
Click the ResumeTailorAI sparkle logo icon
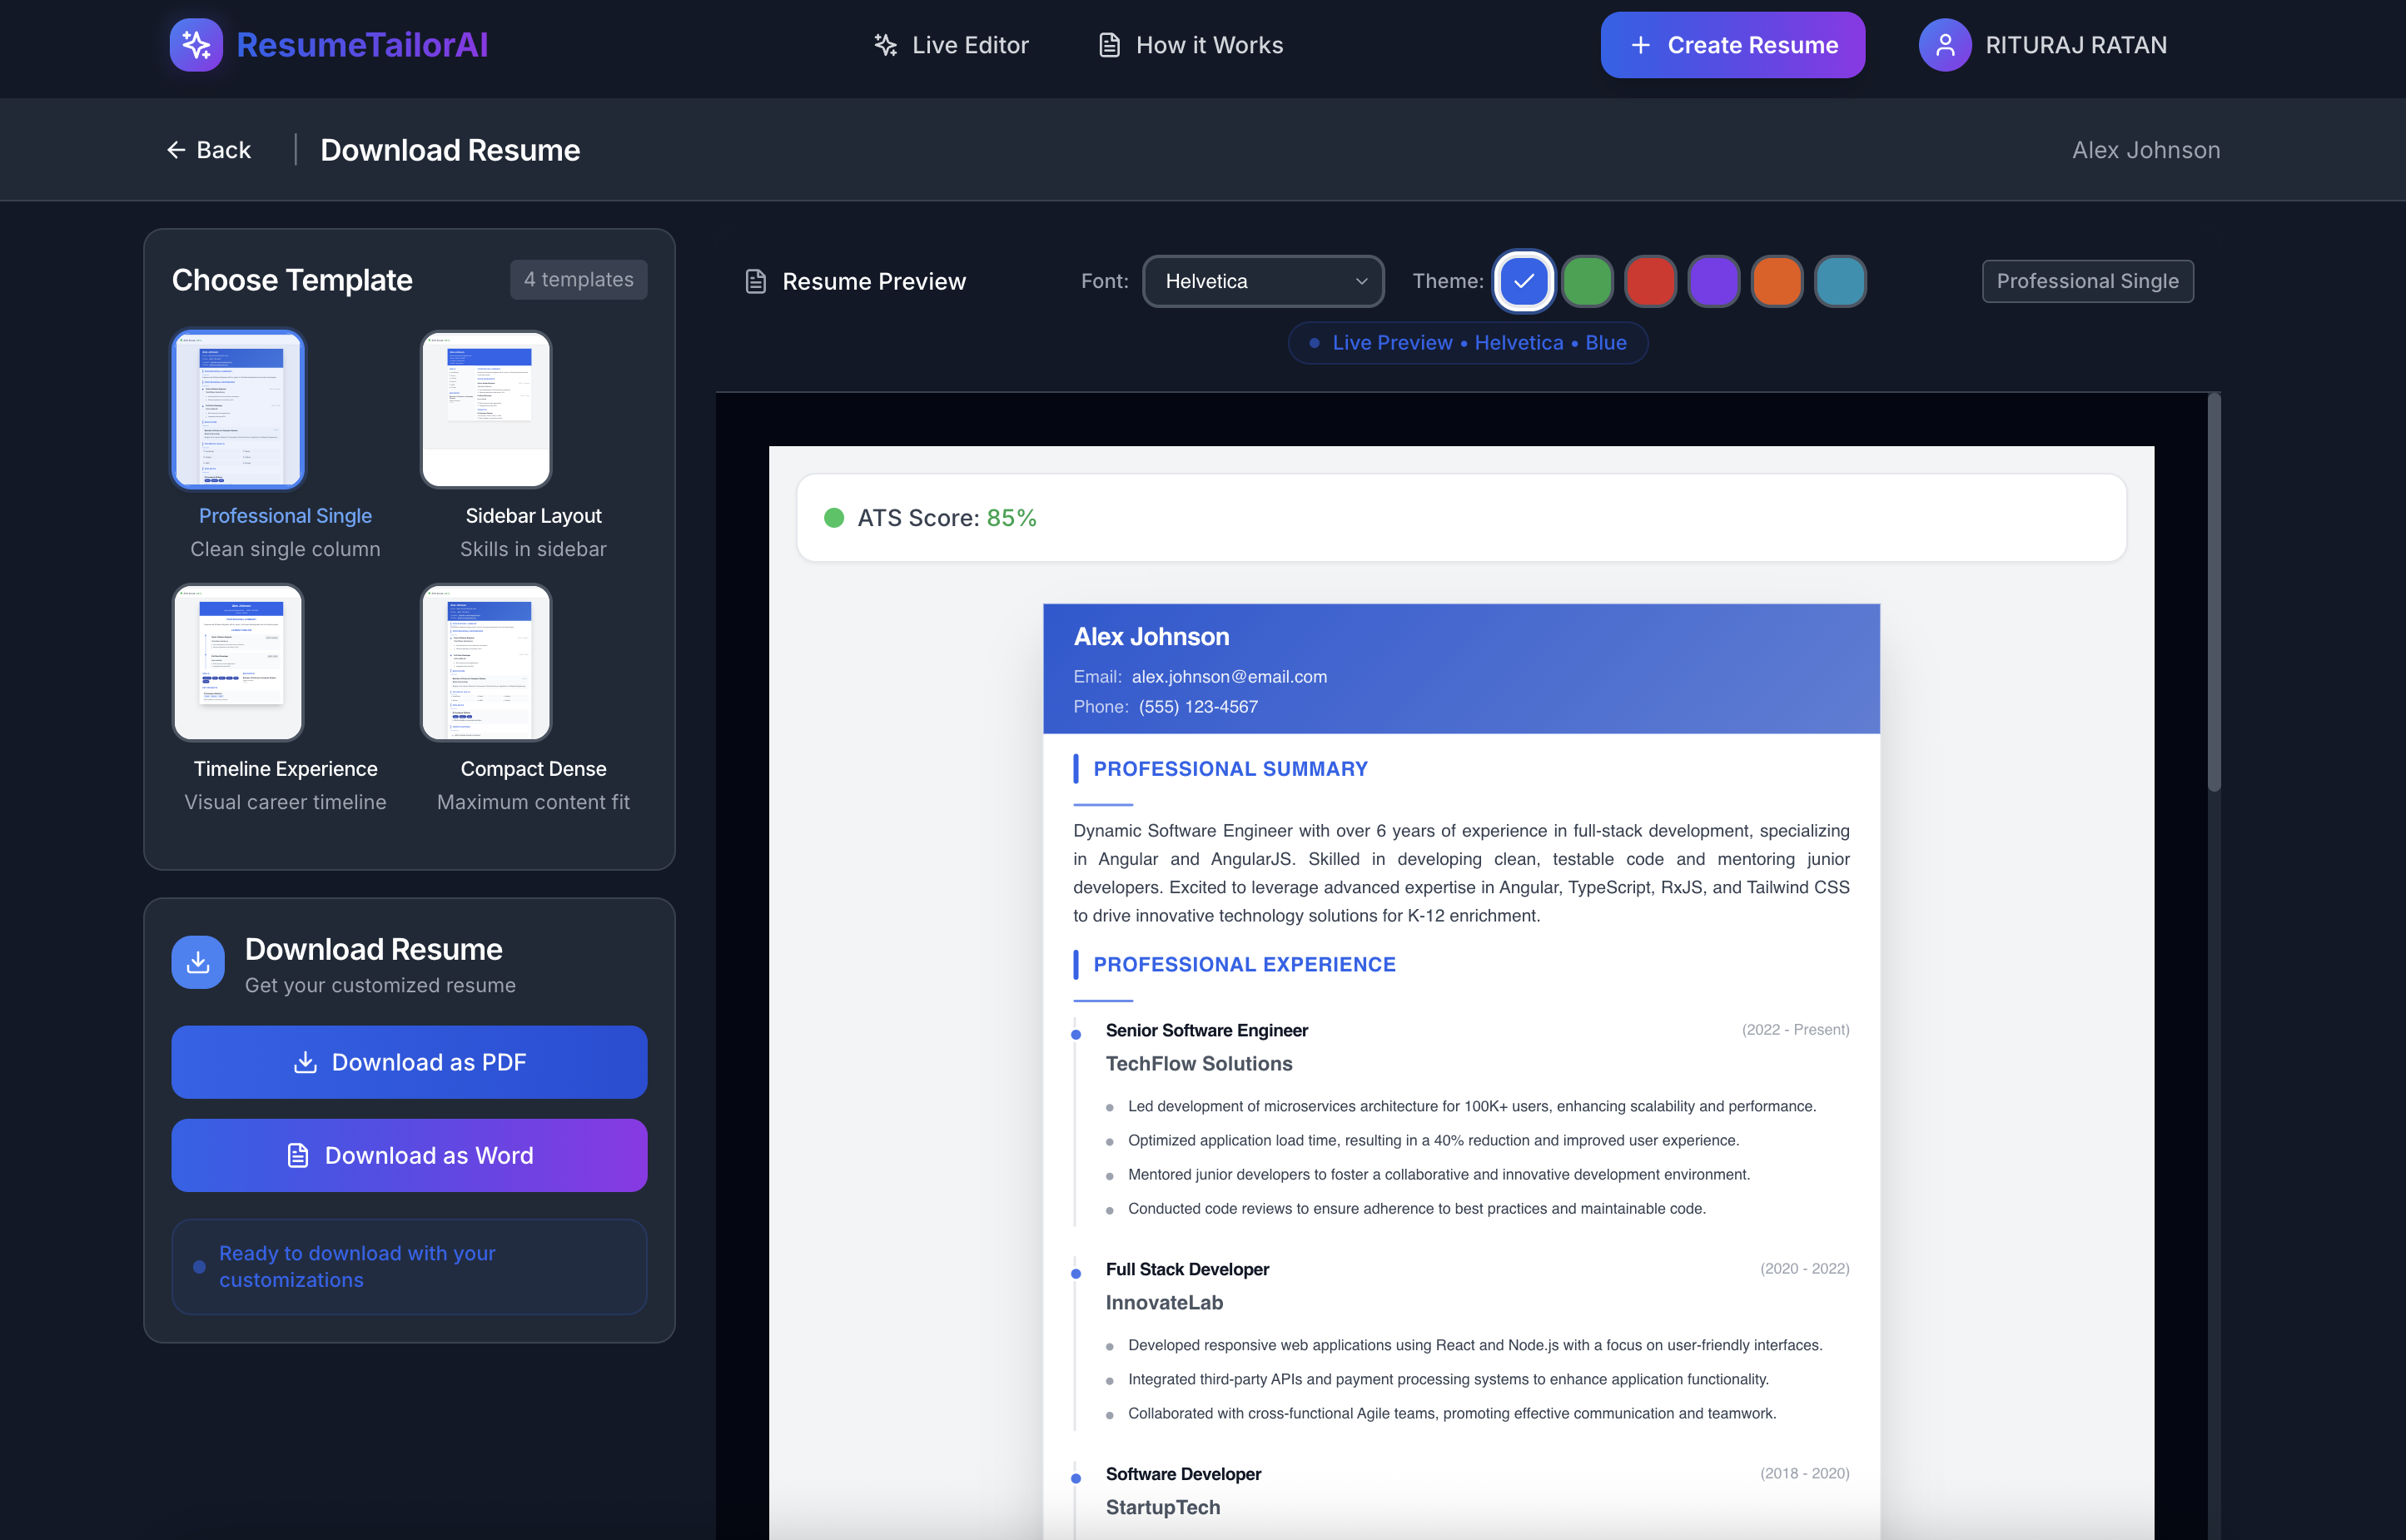pyautogui.click(x=196, y=45)
